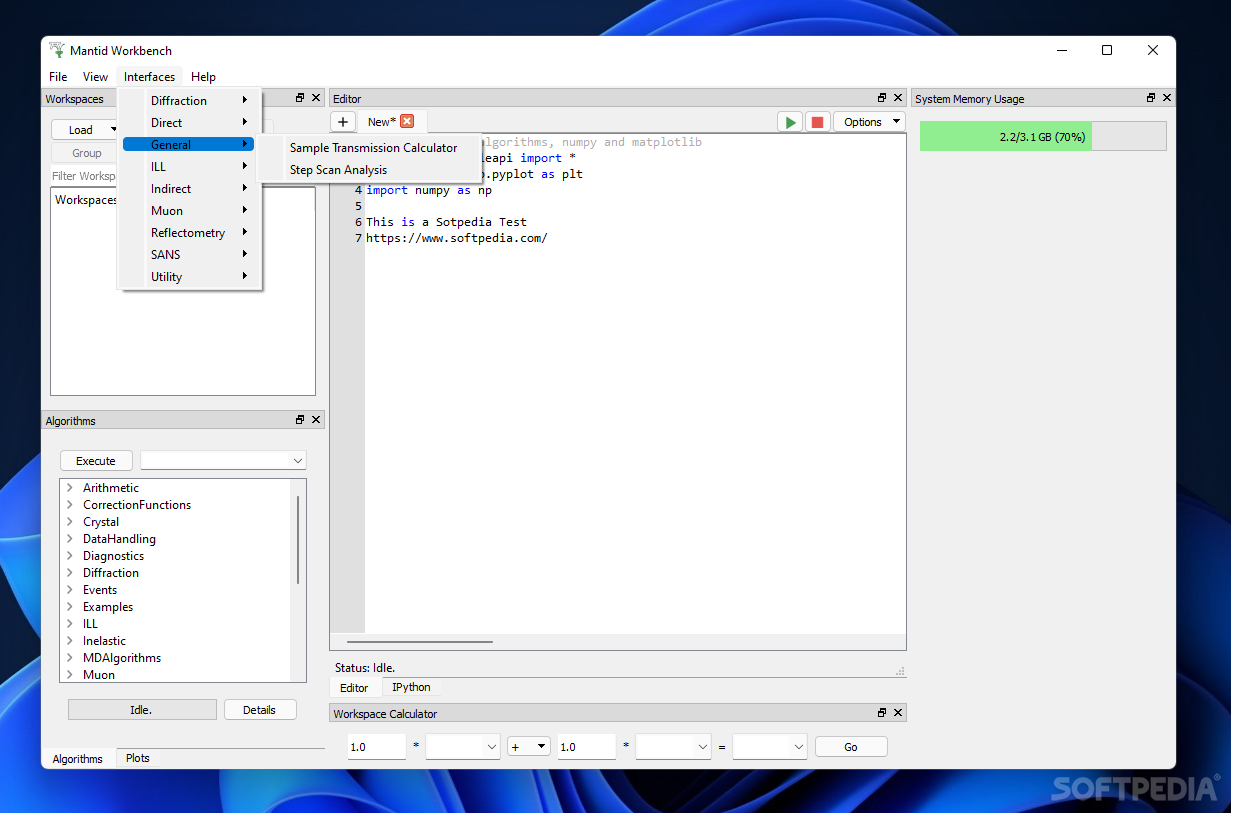Float the System Memory Usage panel
The height and width of the screenshot is (816, 1236).
point(1151,98)
